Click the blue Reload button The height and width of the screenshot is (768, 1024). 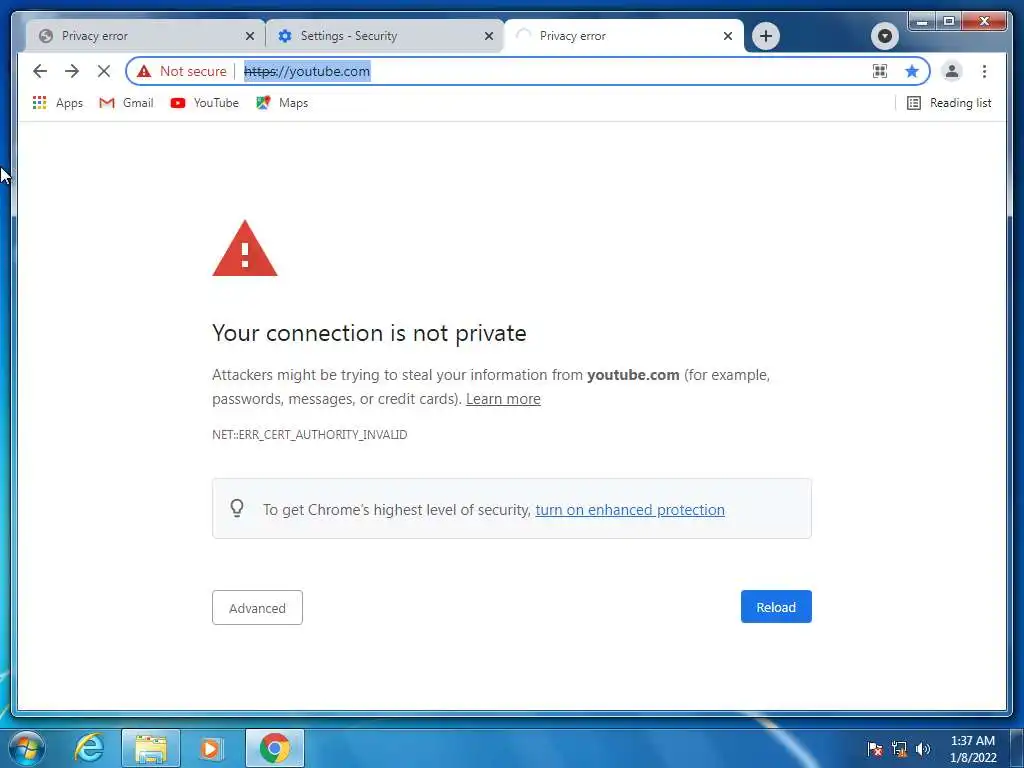776,607
